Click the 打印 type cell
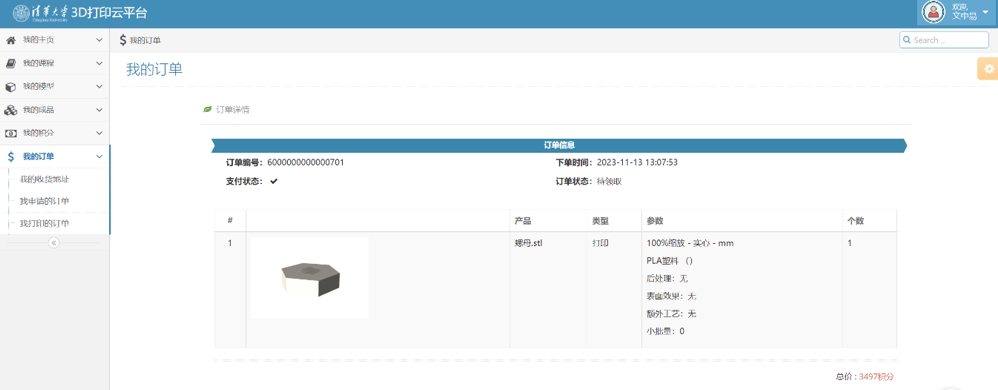This screenshot has width=998, height=390. (600, 243)
